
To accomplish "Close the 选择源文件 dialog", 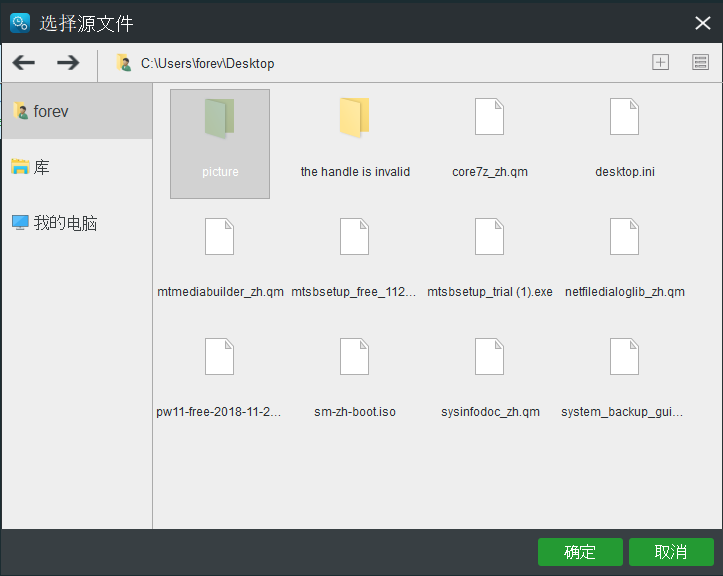I will coord(703,23).
